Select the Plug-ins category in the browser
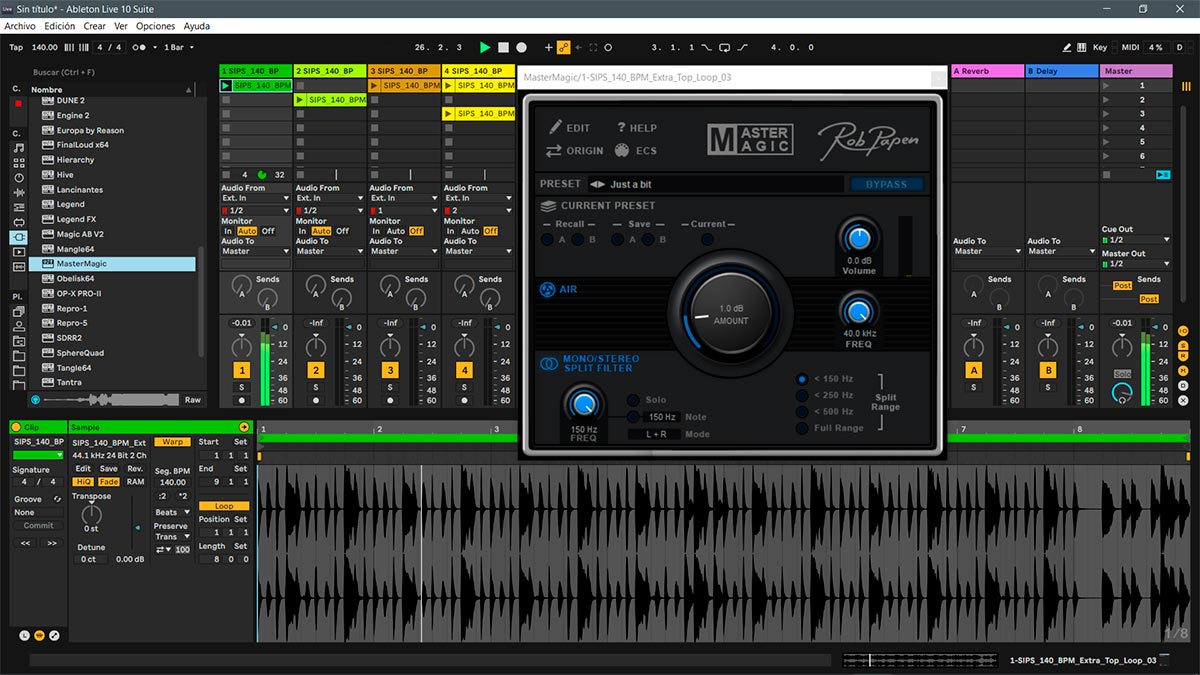 tap(19, 237)
